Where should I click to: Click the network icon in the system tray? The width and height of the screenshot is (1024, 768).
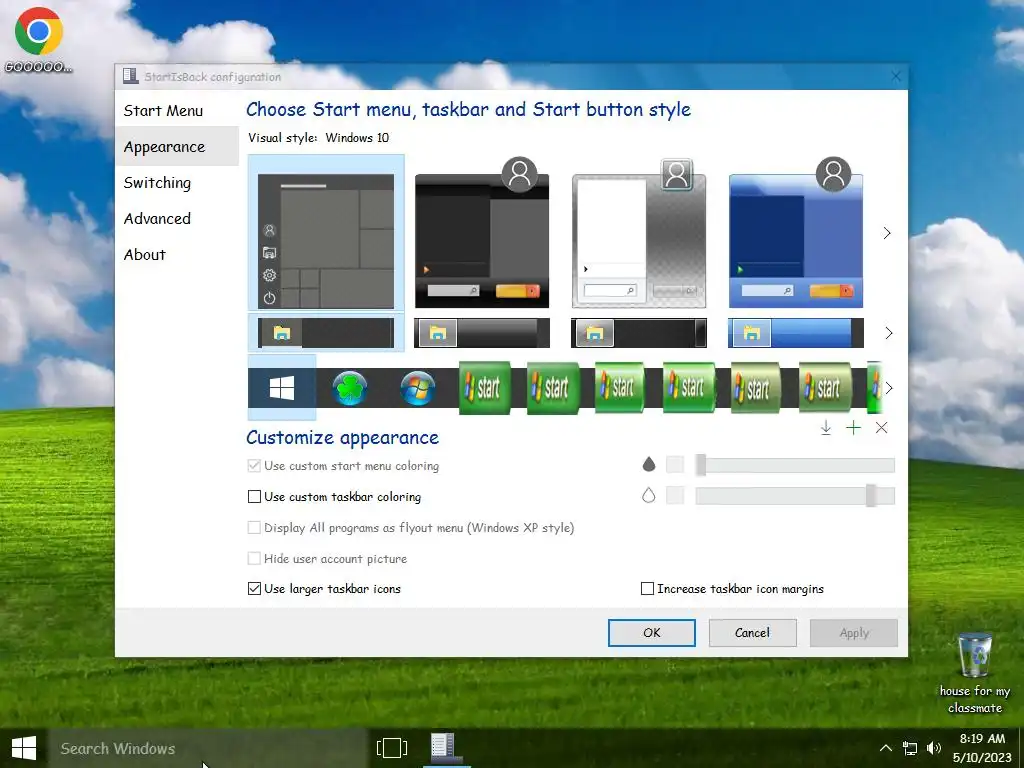click(910, 748)
